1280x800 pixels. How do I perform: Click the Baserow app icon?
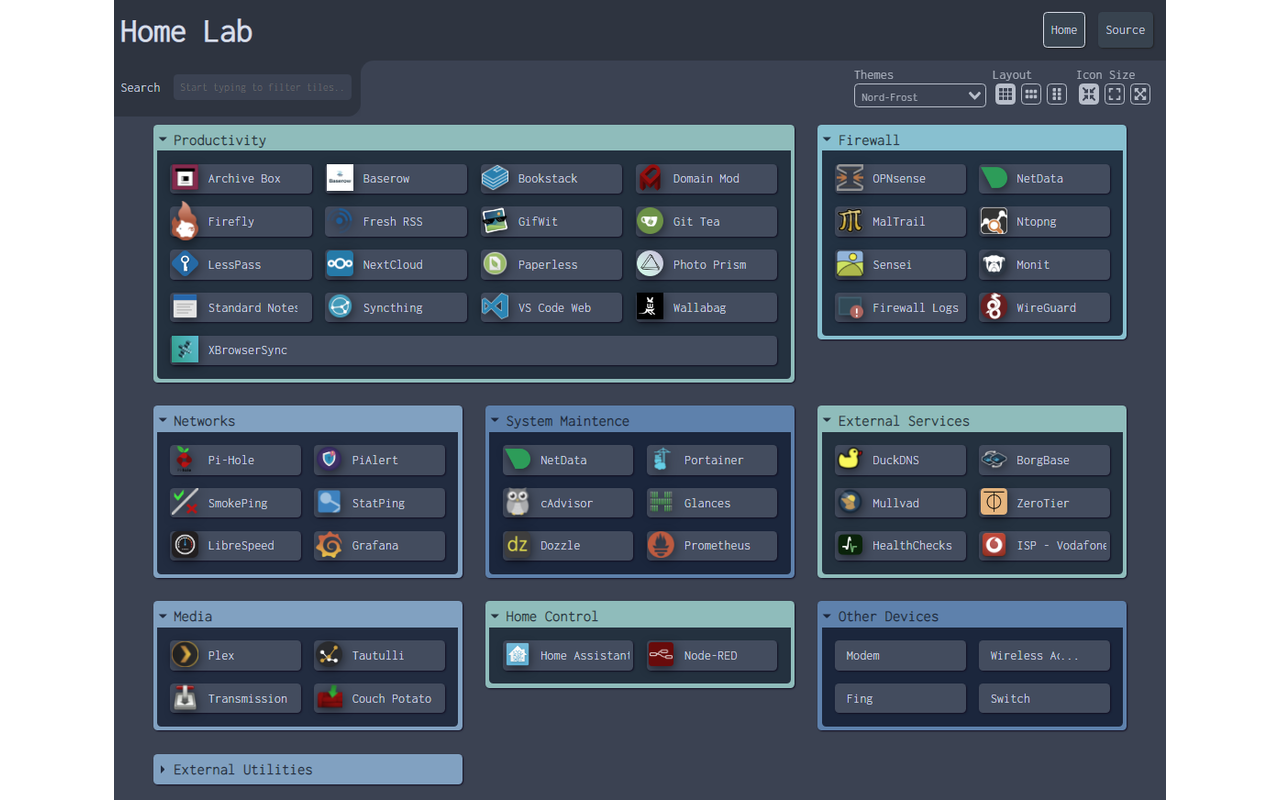point(340,179)
